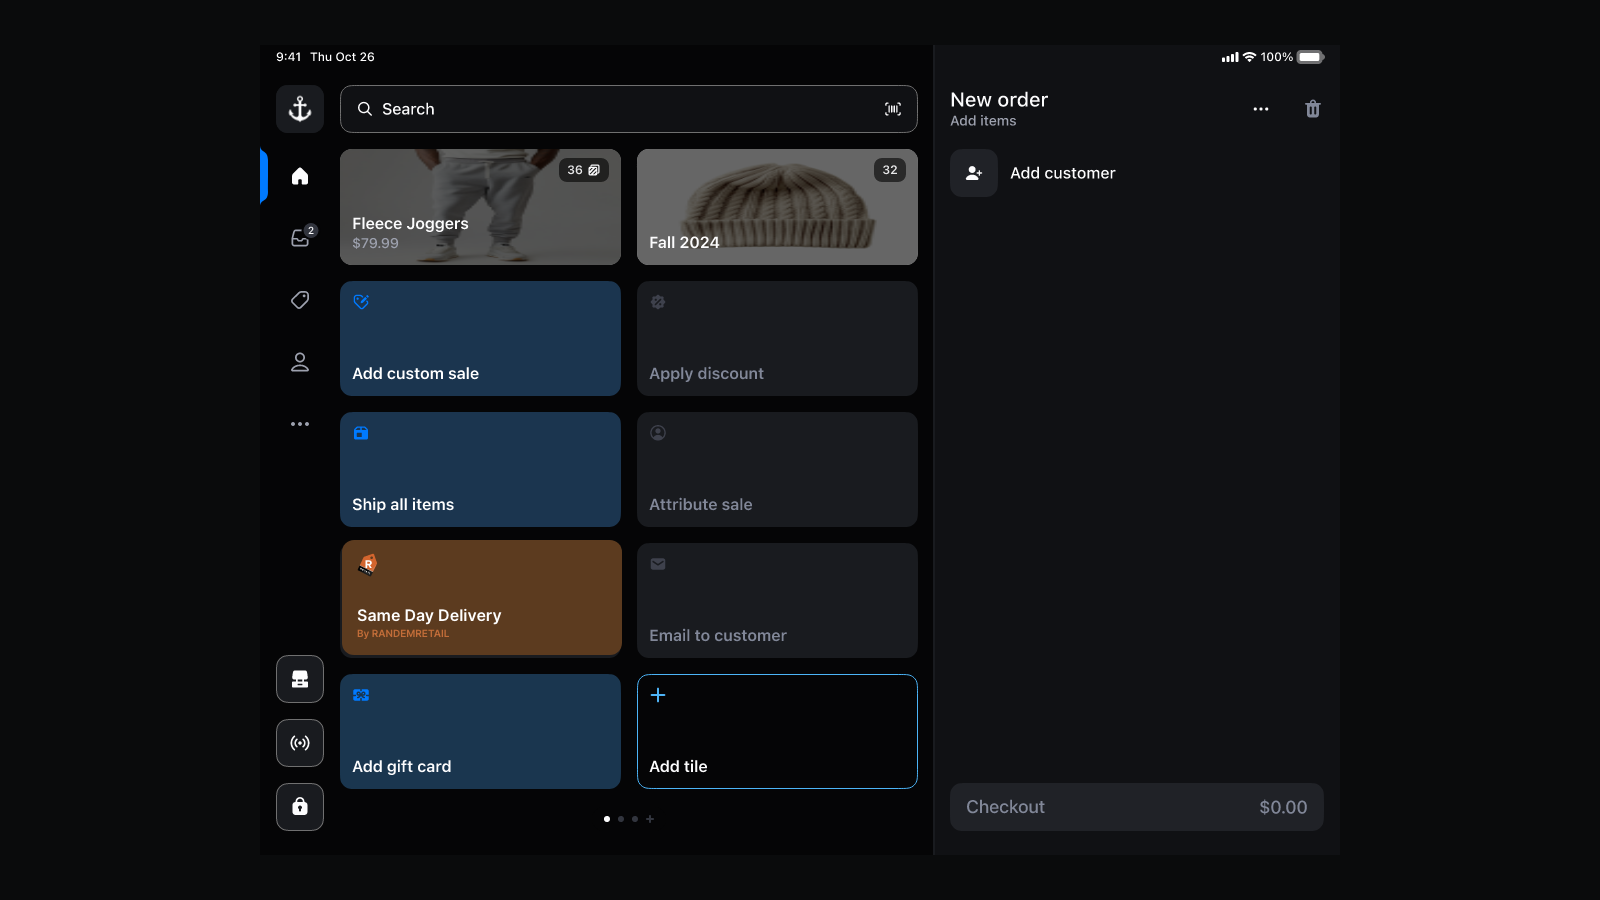Click the custom sale tag icon

(361, 302)
